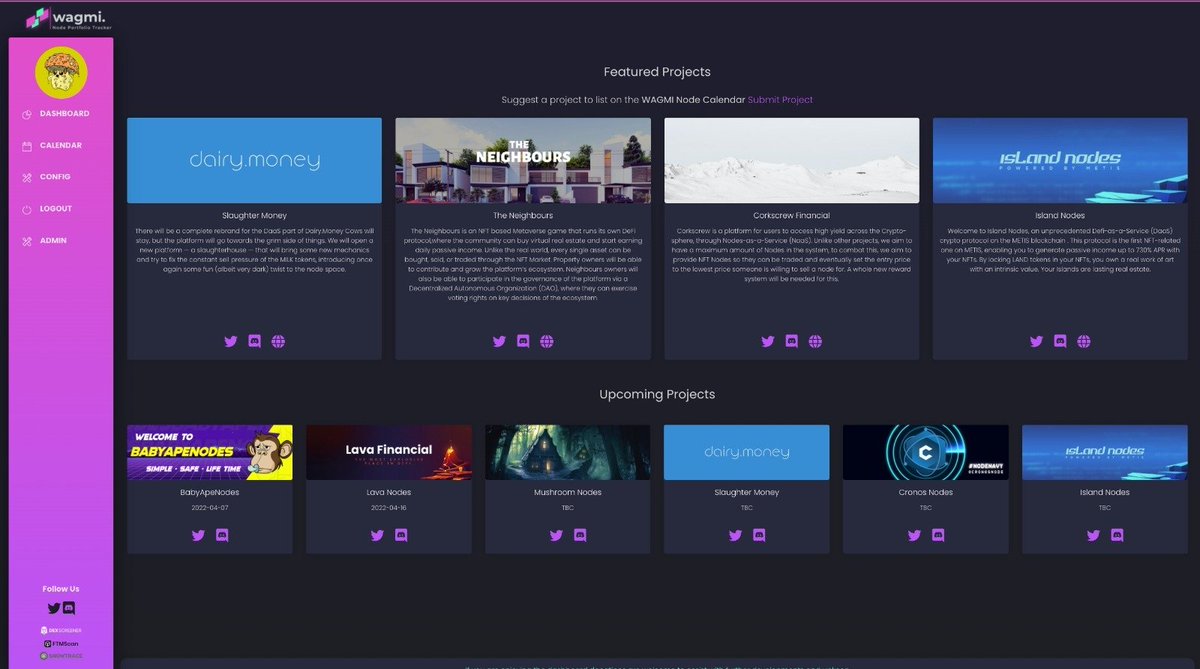Click the "2022-04-07" launch date
The height and width of the screenshot is (669, 1200).
[210, 508]
